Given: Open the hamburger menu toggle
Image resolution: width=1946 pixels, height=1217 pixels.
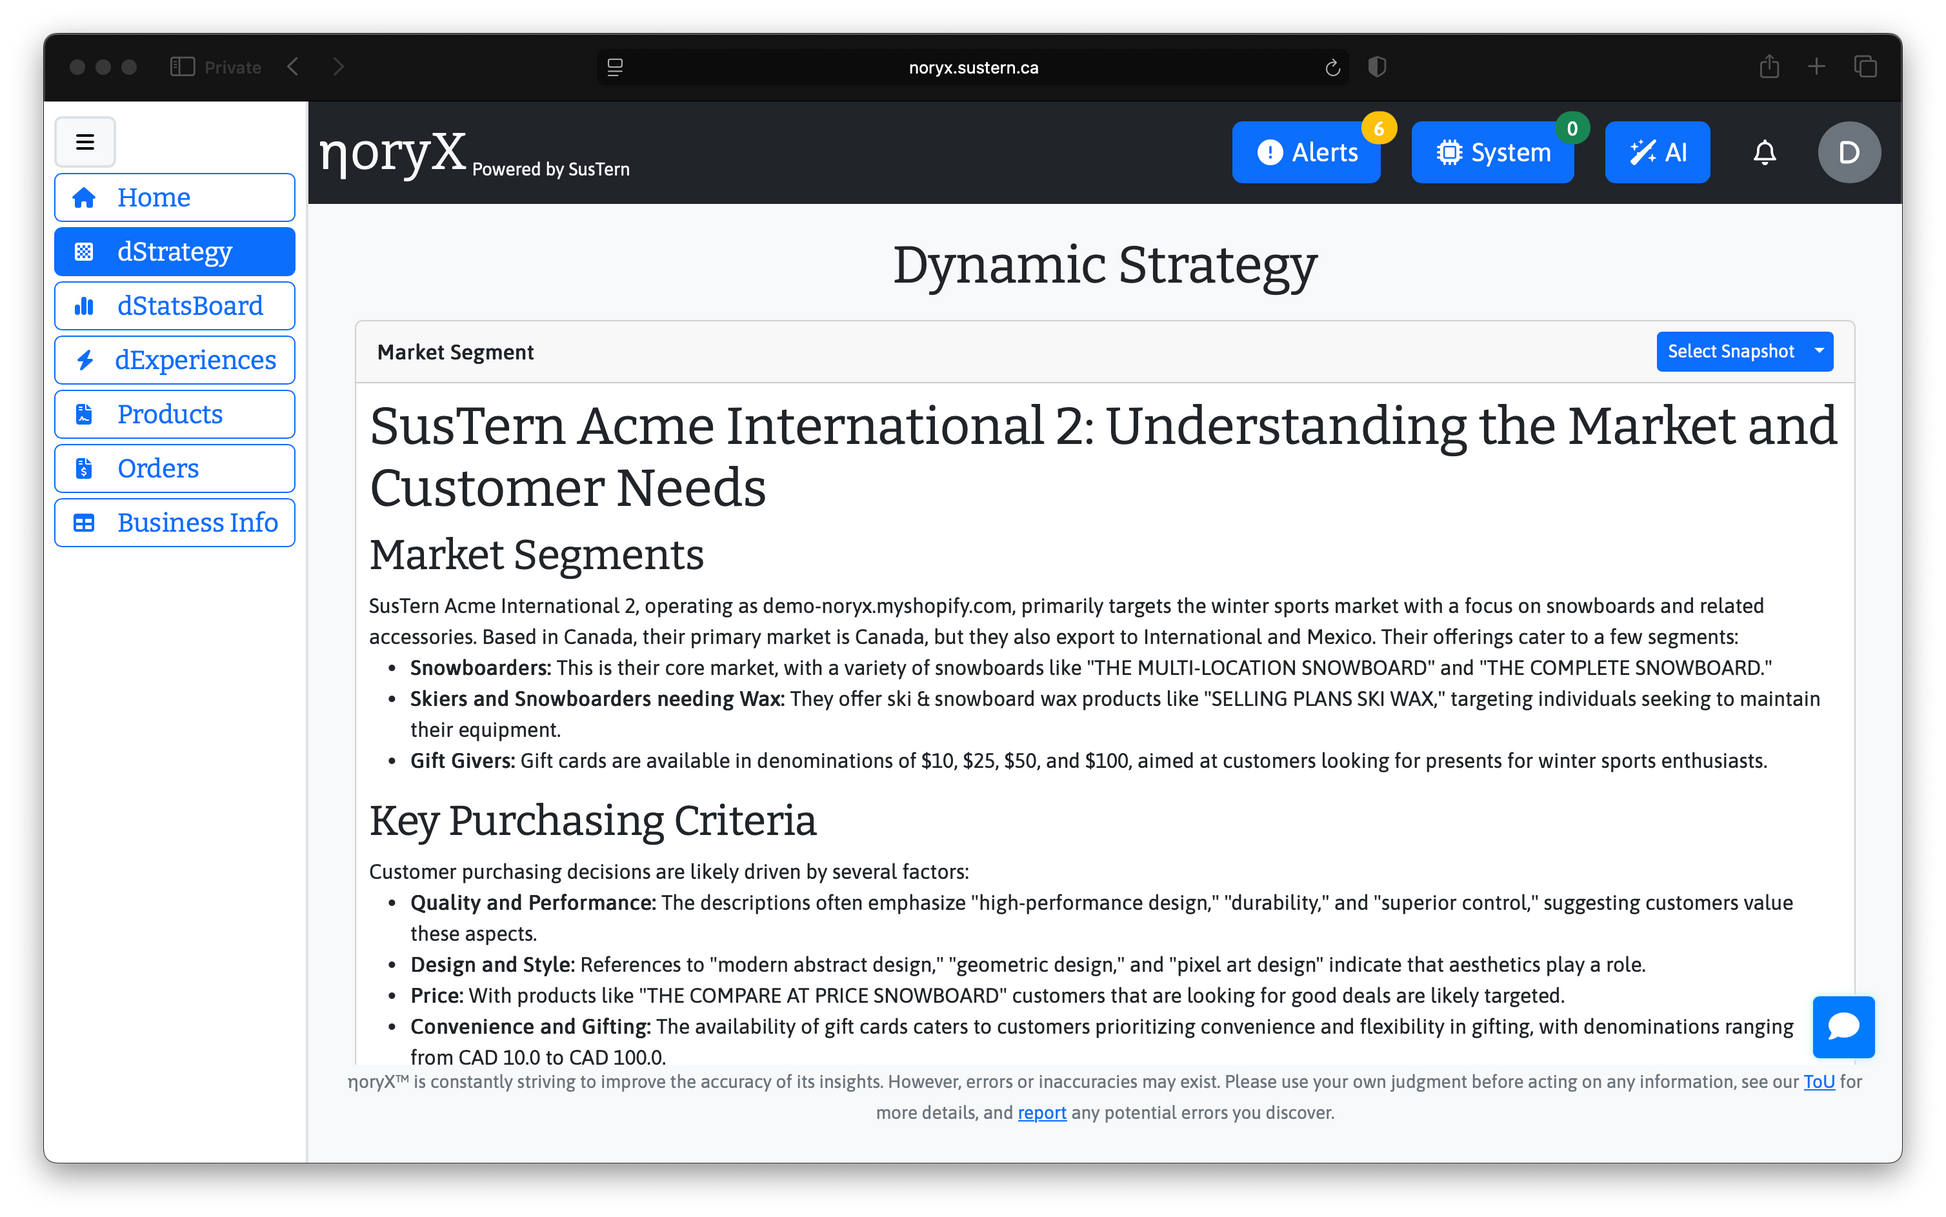Looking at the screenshot, I should click(85, 142).
